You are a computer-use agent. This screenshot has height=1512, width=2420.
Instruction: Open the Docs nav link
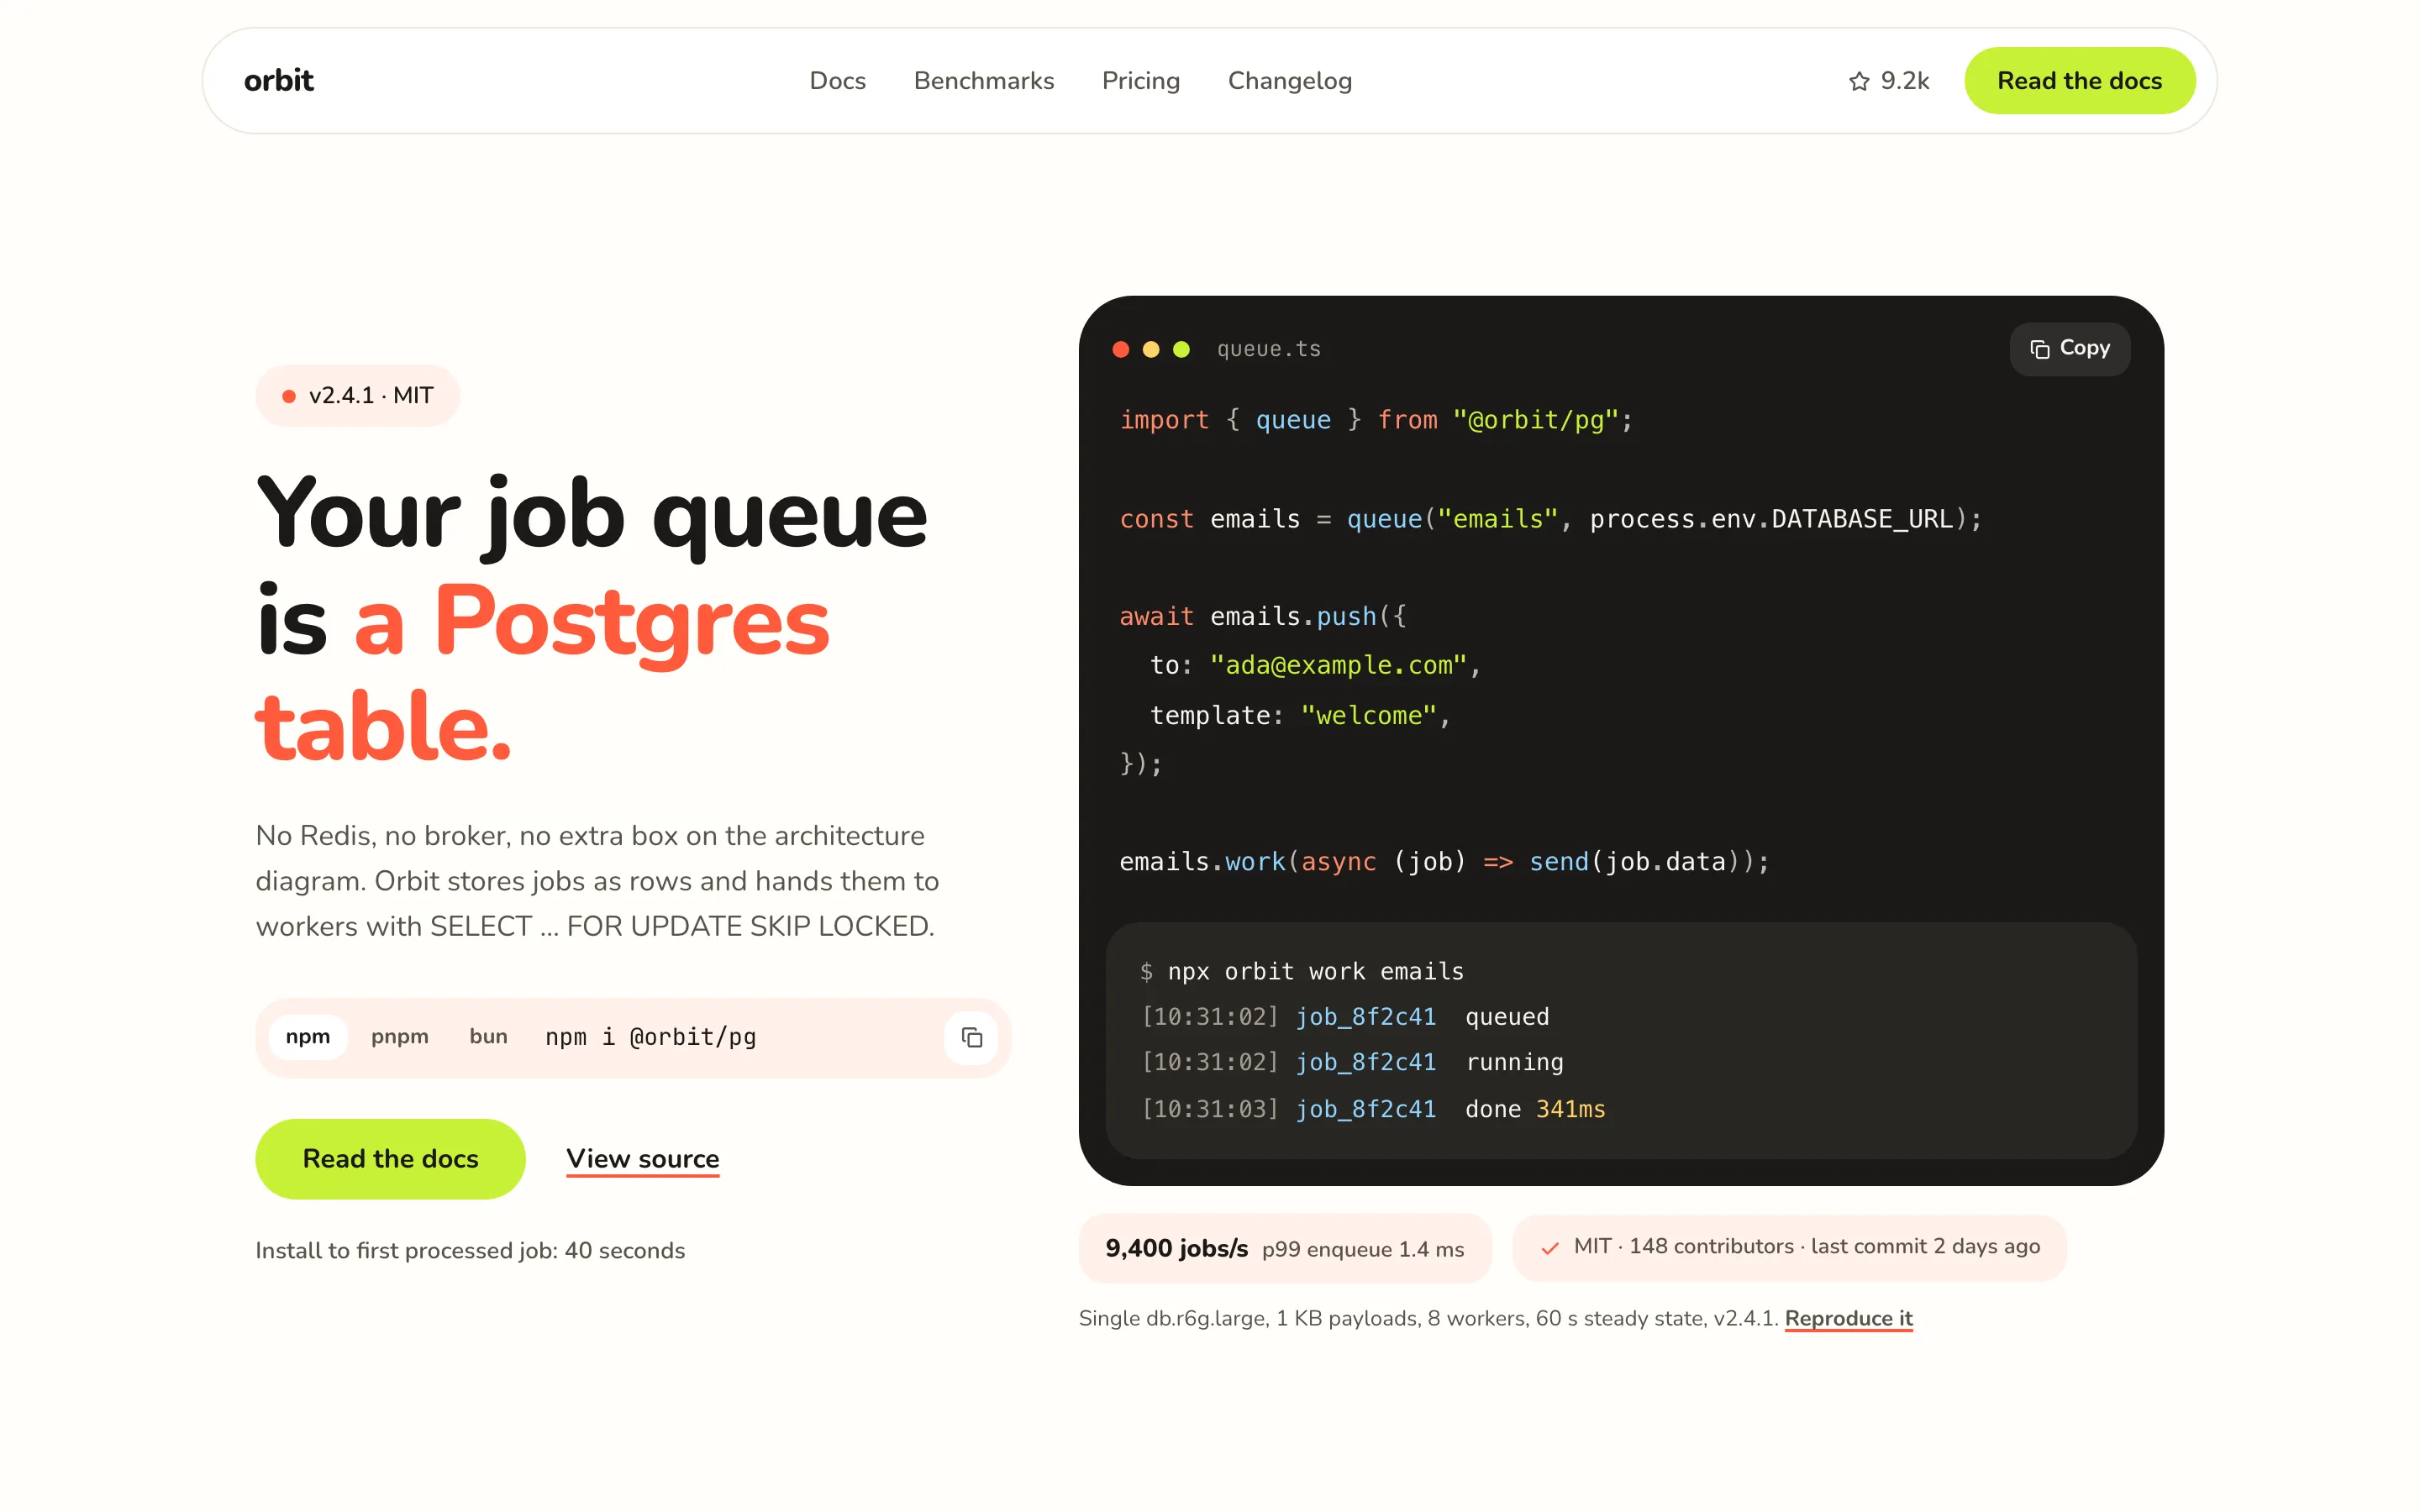(x=837, y=81)
